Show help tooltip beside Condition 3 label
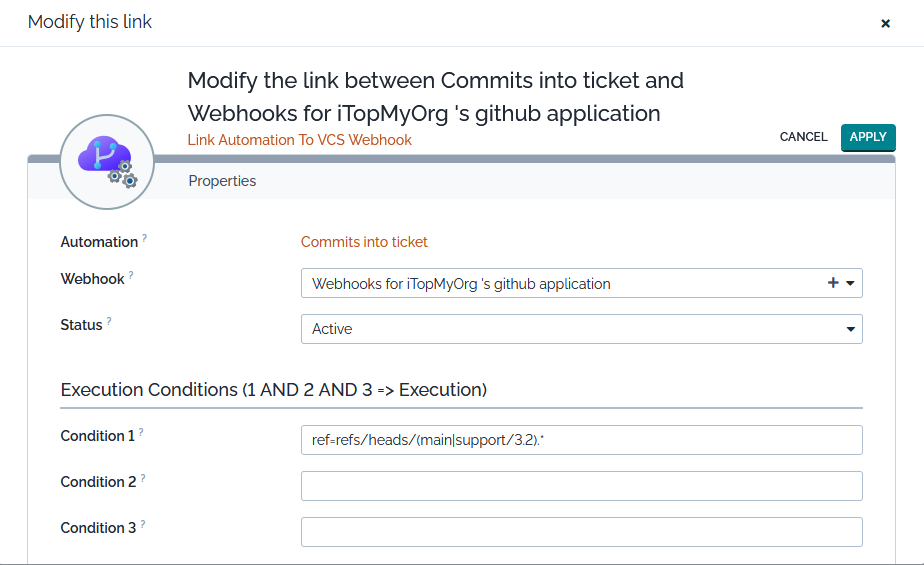This screenshot has width=924, height=565. coord(143,524)
